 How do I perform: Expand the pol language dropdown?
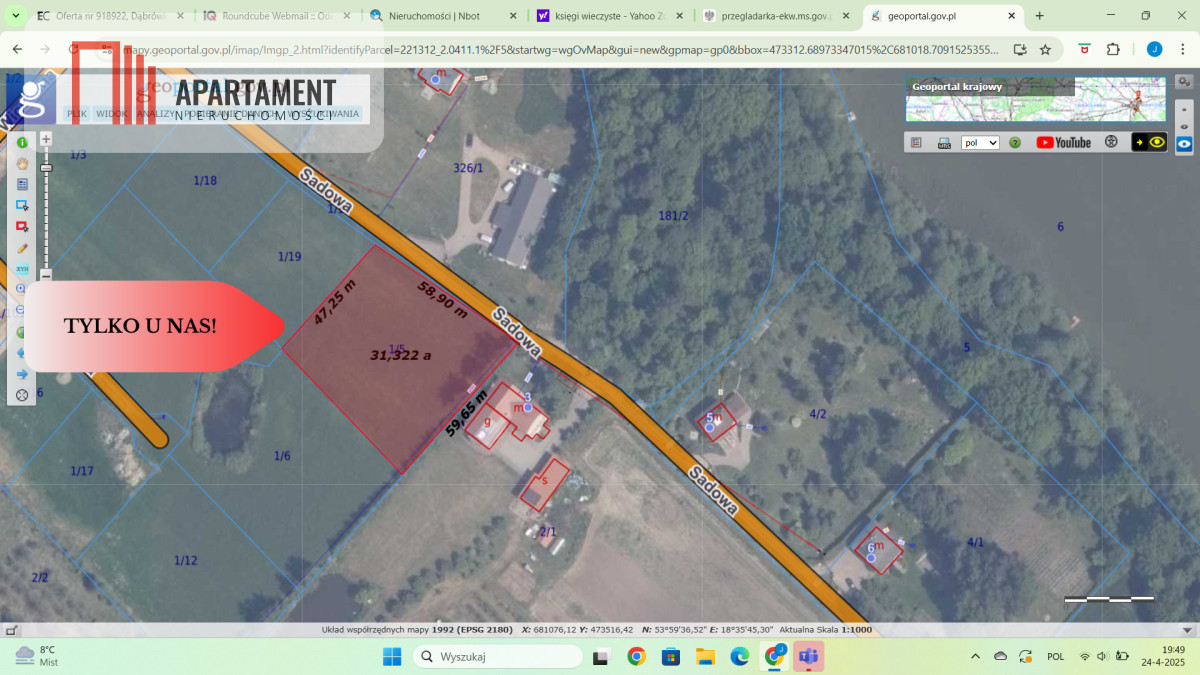980,143
